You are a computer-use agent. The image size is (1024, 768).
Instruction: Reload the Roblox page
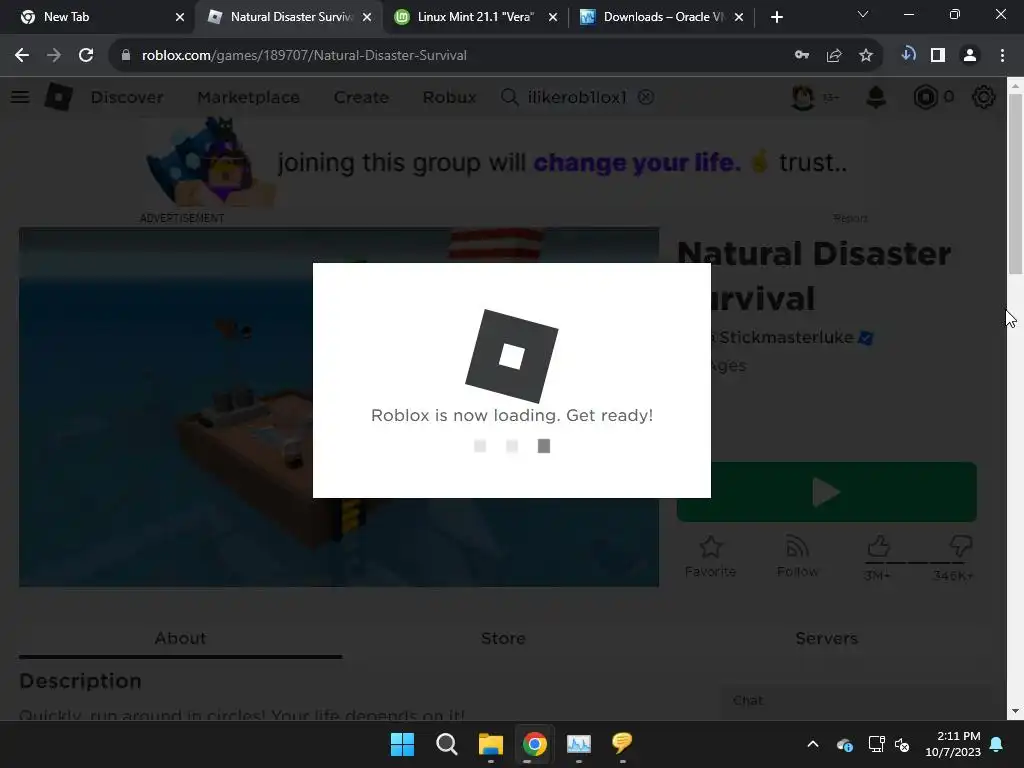click(x=86, y=56)
